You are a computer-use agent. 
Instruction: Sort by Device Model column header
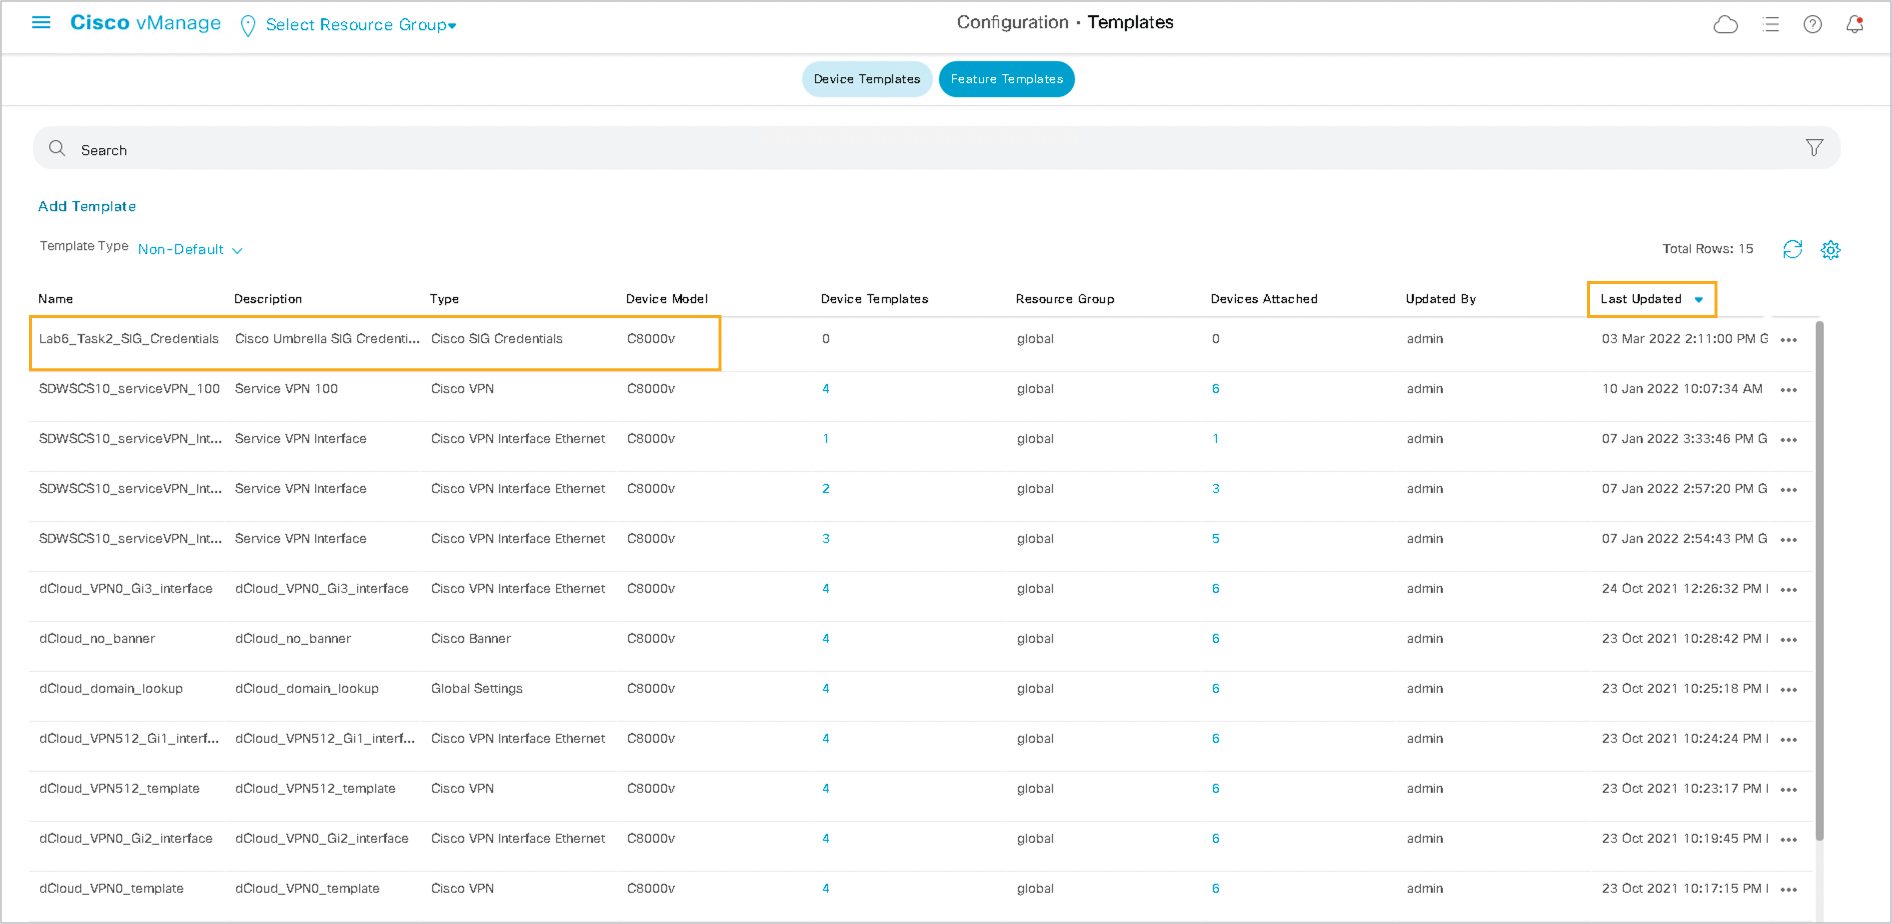[667, 299]
